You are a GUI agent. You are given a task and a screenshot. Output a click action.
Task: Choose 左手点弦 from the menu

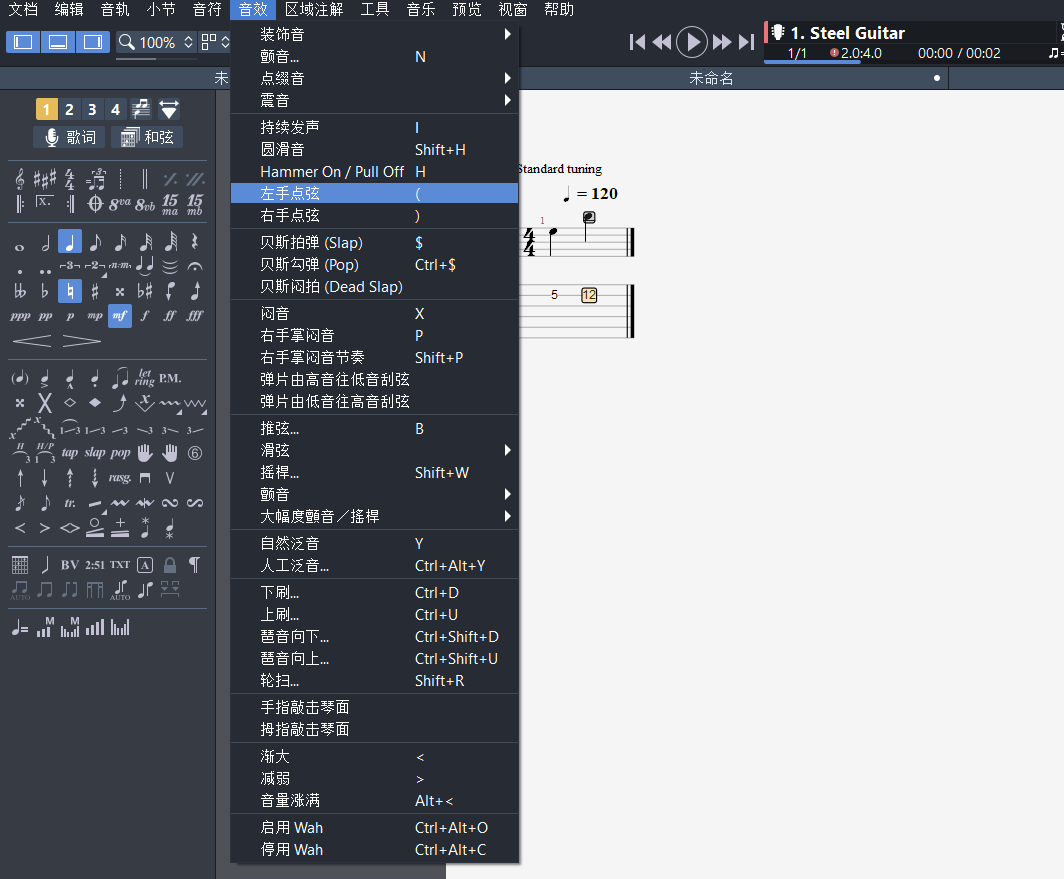click(374, 193)
